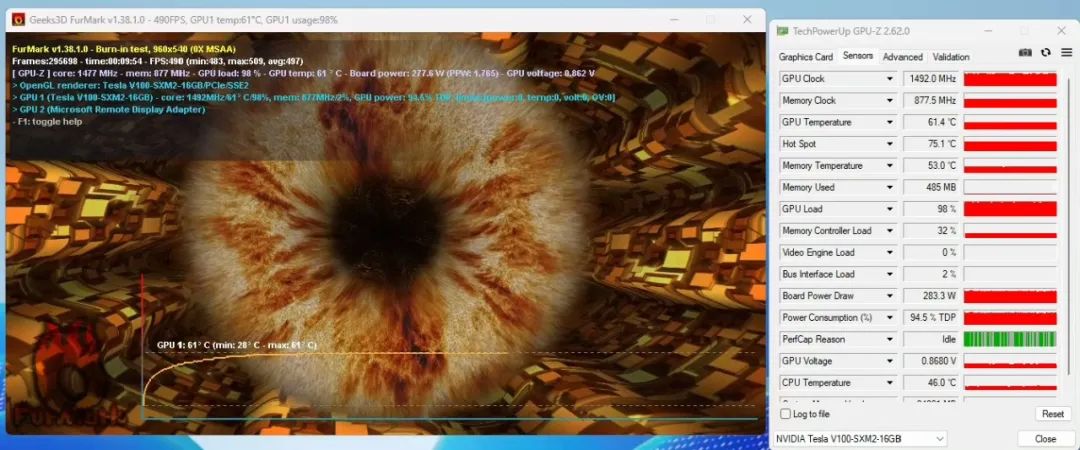Image resolution: width=1080 pixels, height=450 pixels.
Task: Enable the Log to file checkbox
Action: [x=786, y=413]
